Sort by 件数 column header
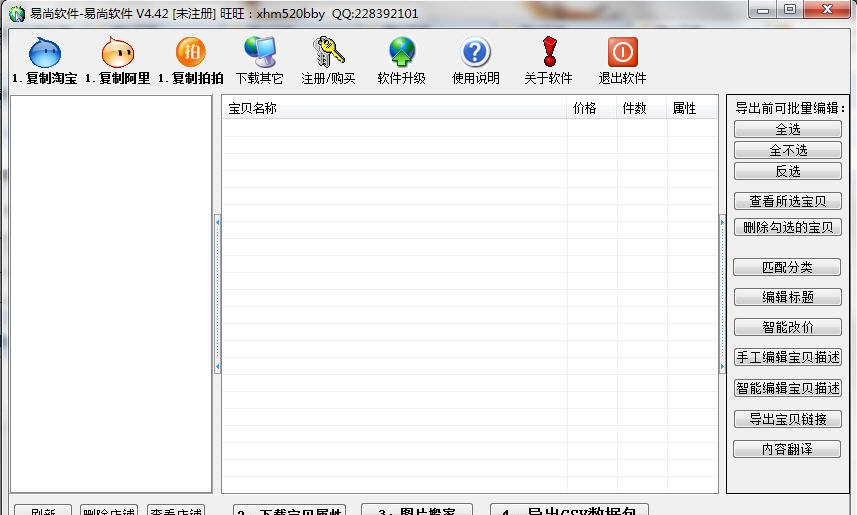 click(642, 108)
